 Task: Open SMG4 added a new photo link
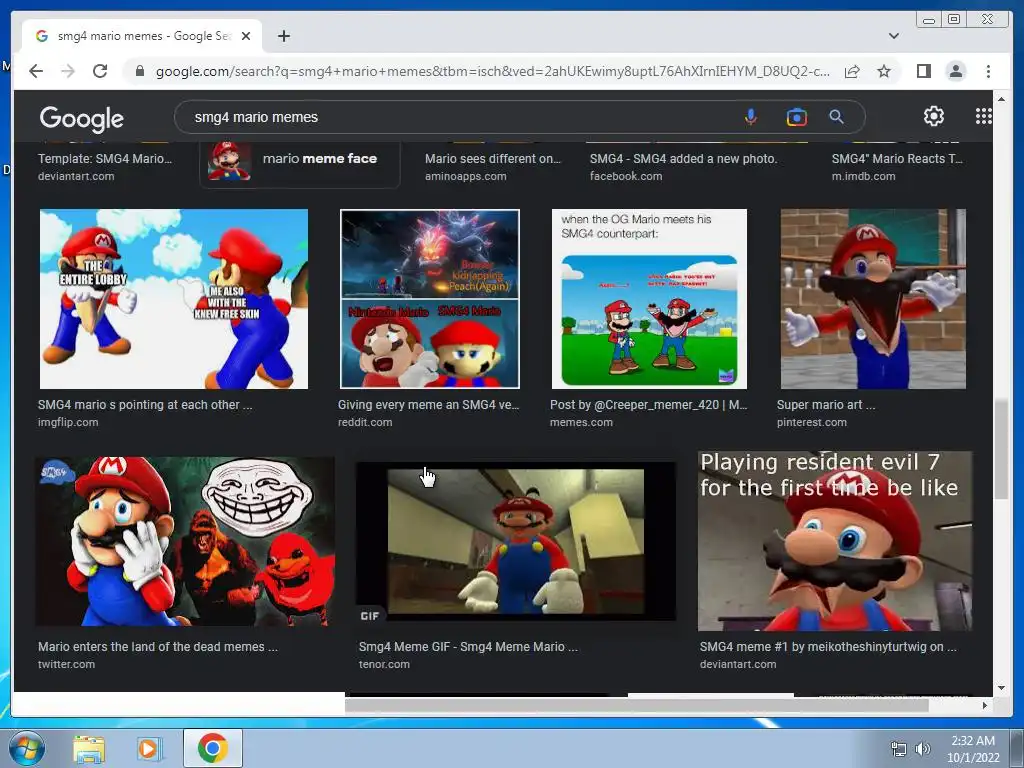683,166
